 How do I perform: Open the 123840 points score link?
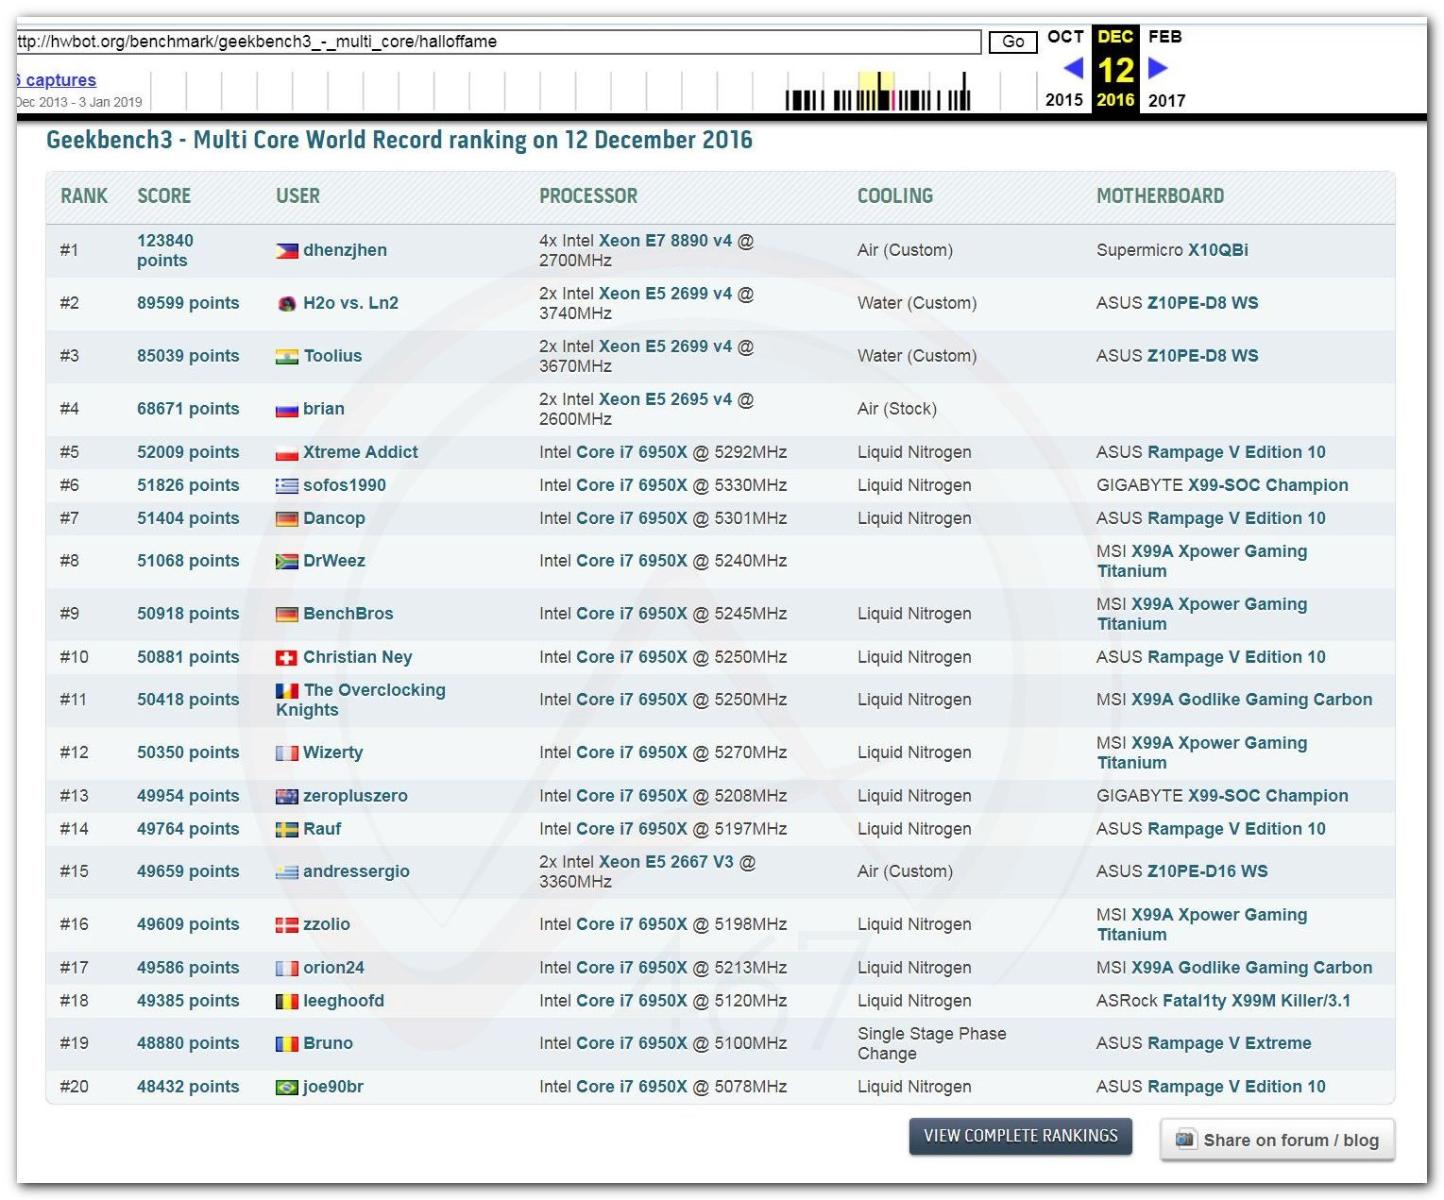click(165, 251)
